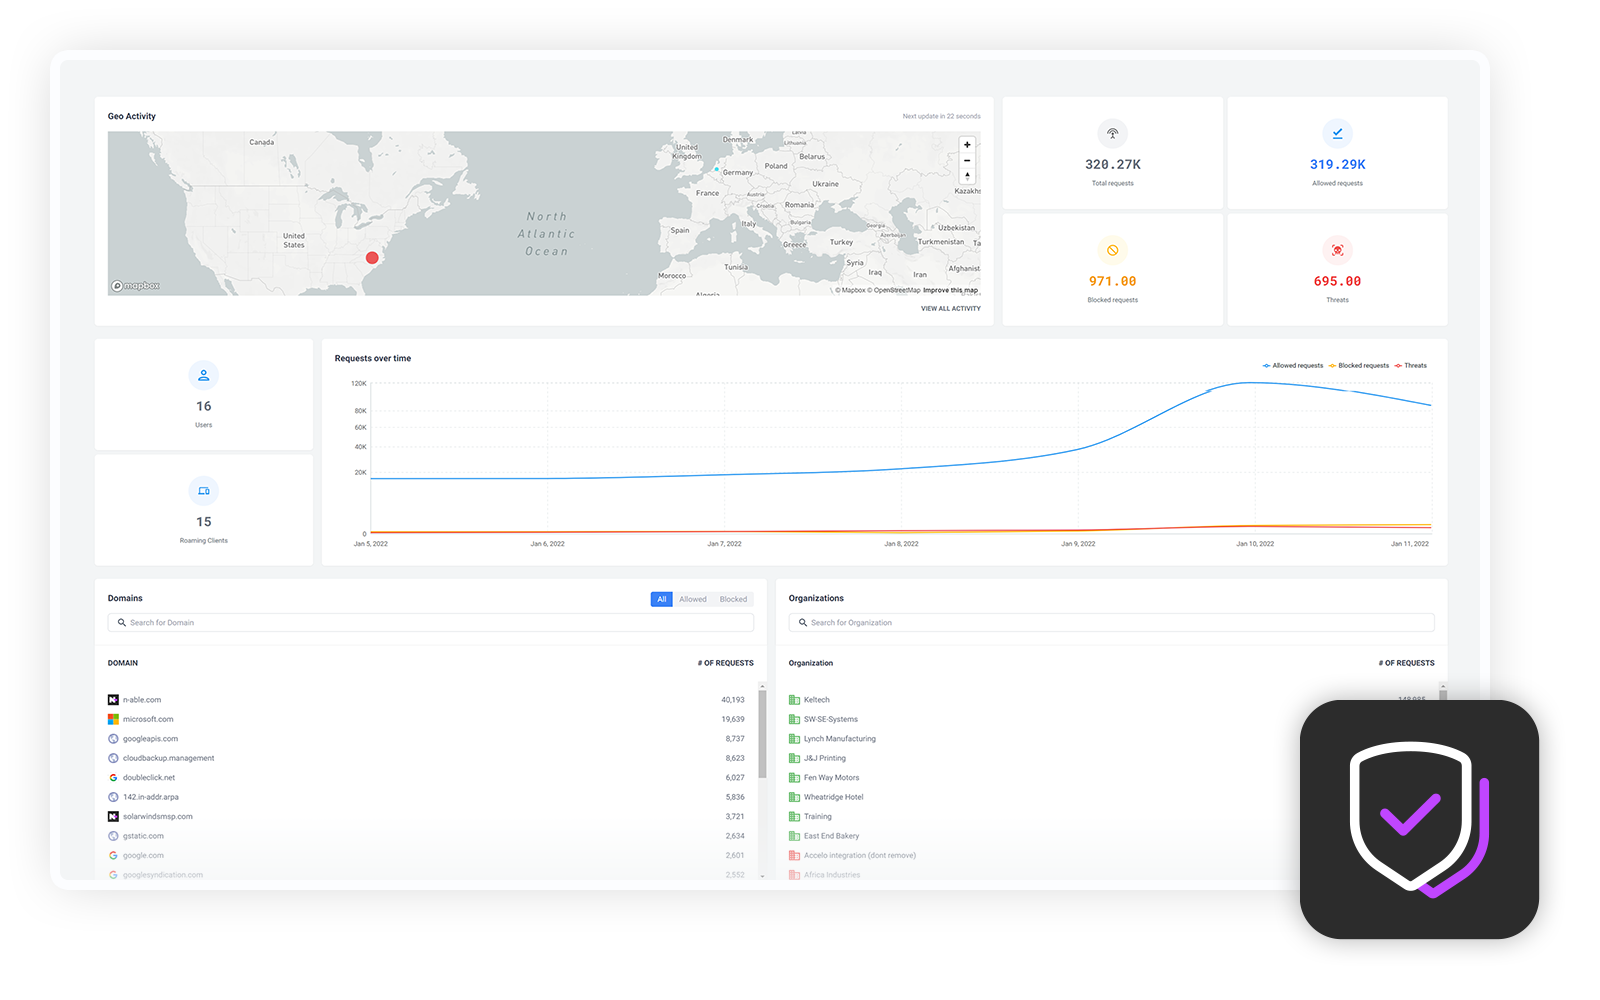1600x1000 pixels.
Task: Zoom in on the Geo Activity map
Action: point(967,145)
